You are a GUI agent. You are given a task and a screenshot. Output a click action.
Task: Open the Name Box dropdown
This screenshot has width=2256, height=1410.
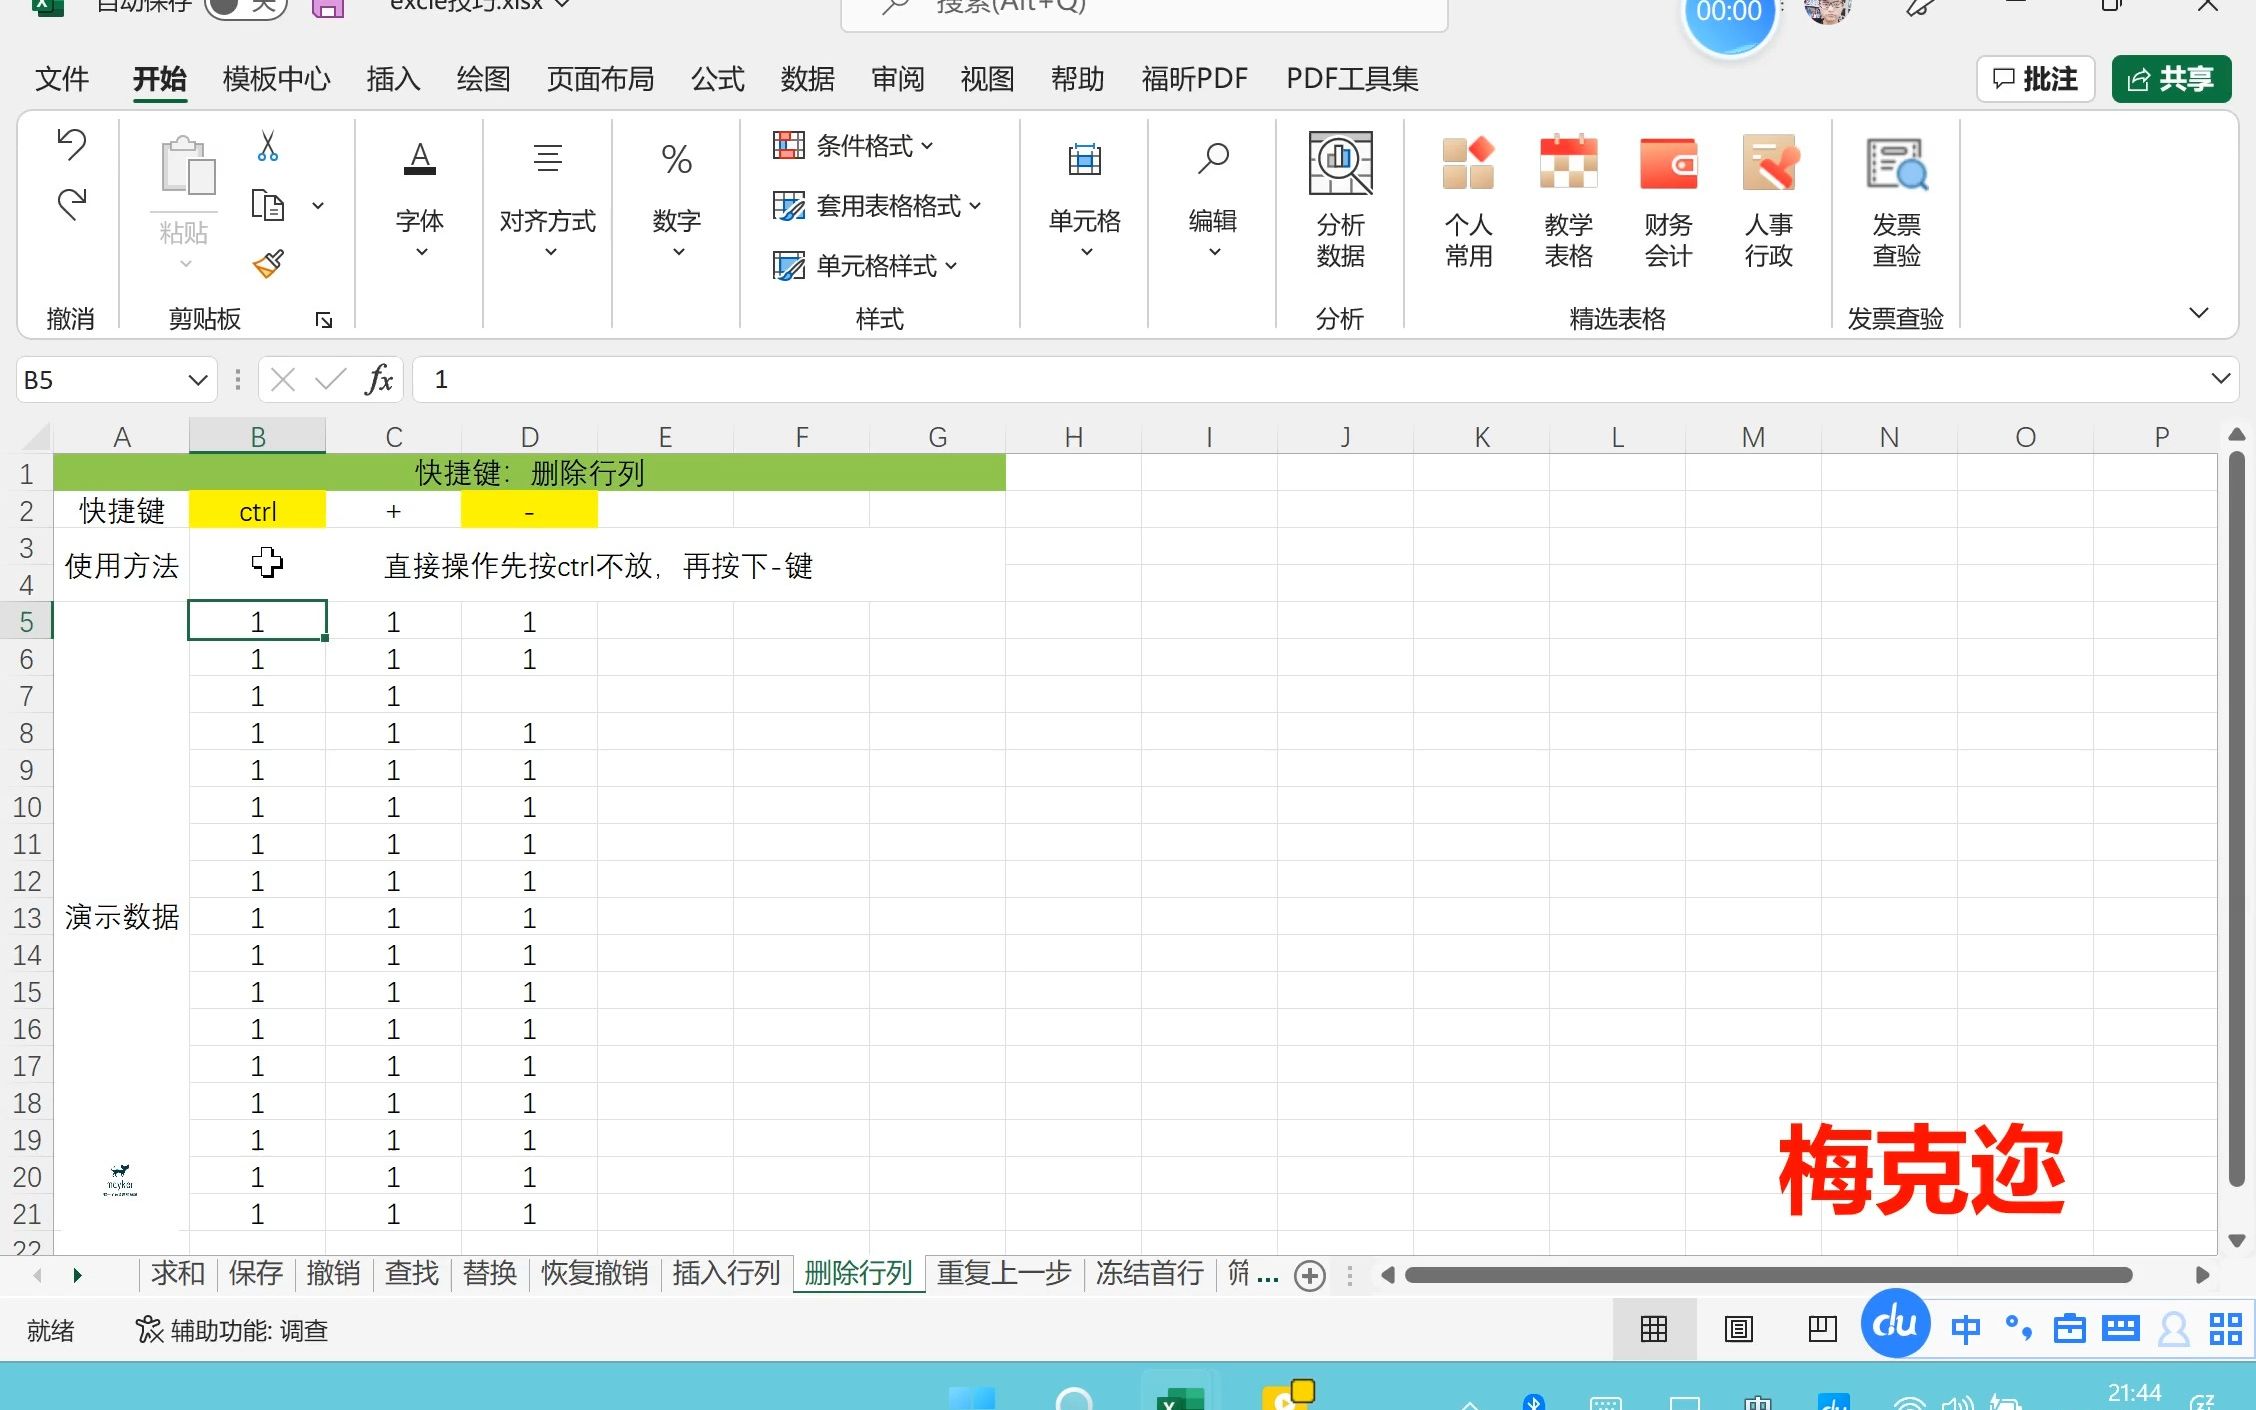(x=196, y=379)
